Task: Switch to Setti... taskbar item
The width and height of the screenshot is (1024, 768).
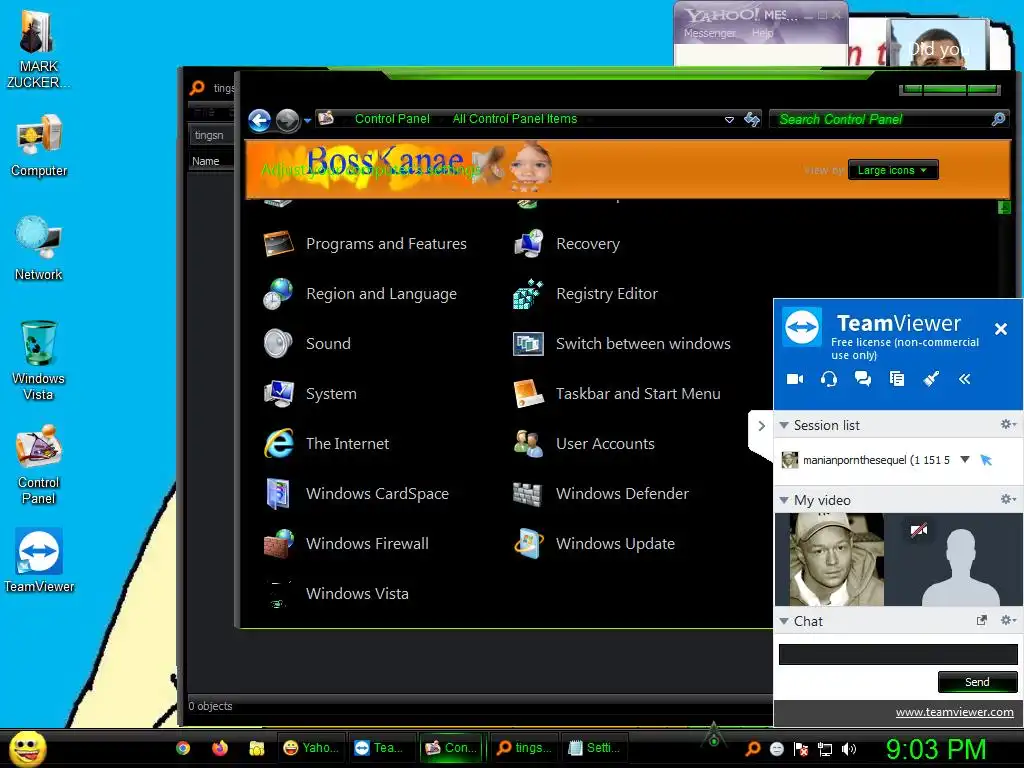Action: (x=594, y=748)
